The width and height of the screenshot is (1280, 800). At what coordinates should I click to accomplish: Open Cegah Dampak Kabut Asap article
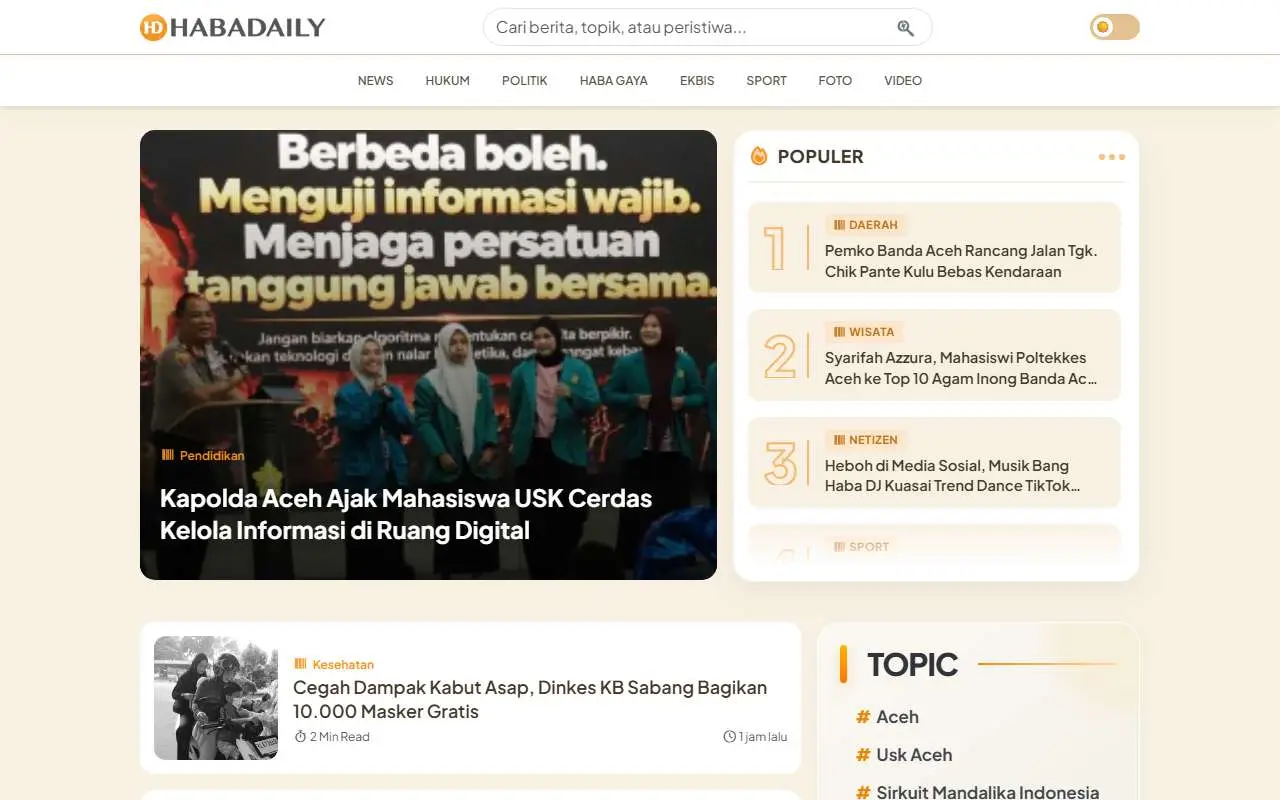tap(530, 699)
